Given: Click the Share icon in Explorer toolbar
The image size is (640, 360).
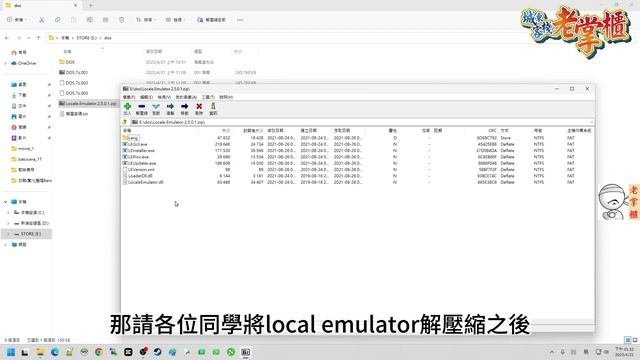Looking at the screenshot, I should point(105,20).
